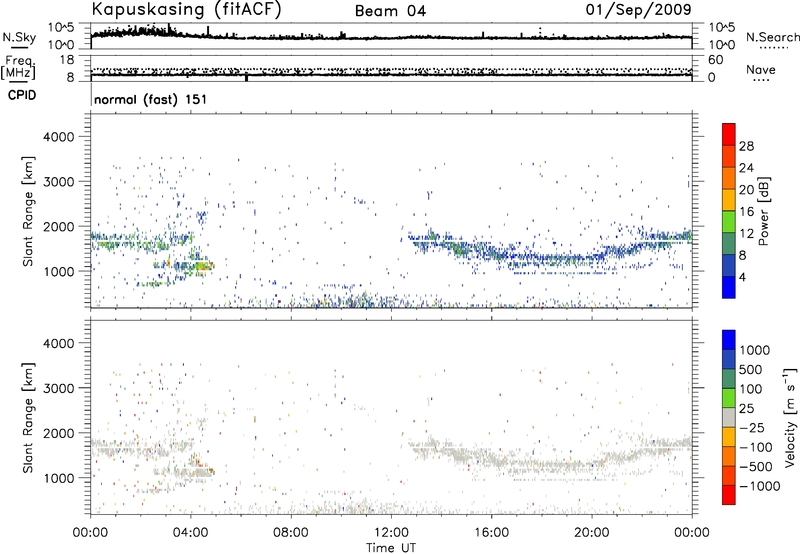Click the "normal (fast) 151" mode text

151,99
